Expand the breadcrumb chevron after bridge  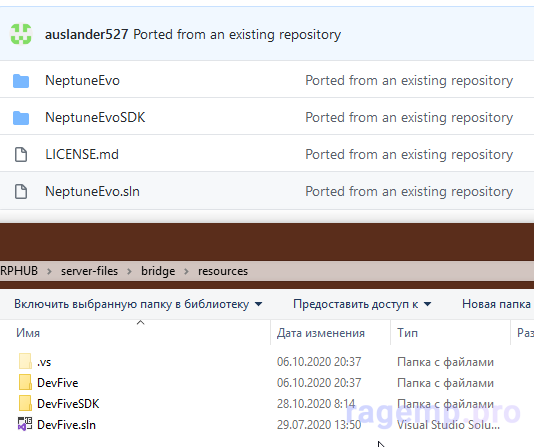(x=186, y=271)
